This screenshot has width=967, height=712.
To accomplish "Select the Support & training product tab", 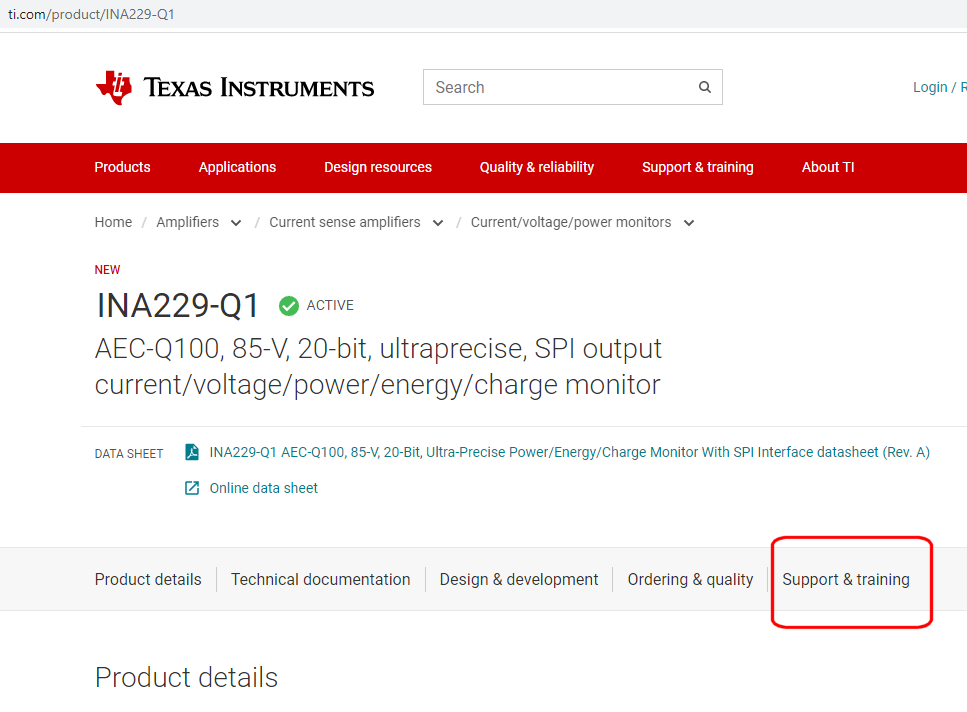I will click(846, 579).
